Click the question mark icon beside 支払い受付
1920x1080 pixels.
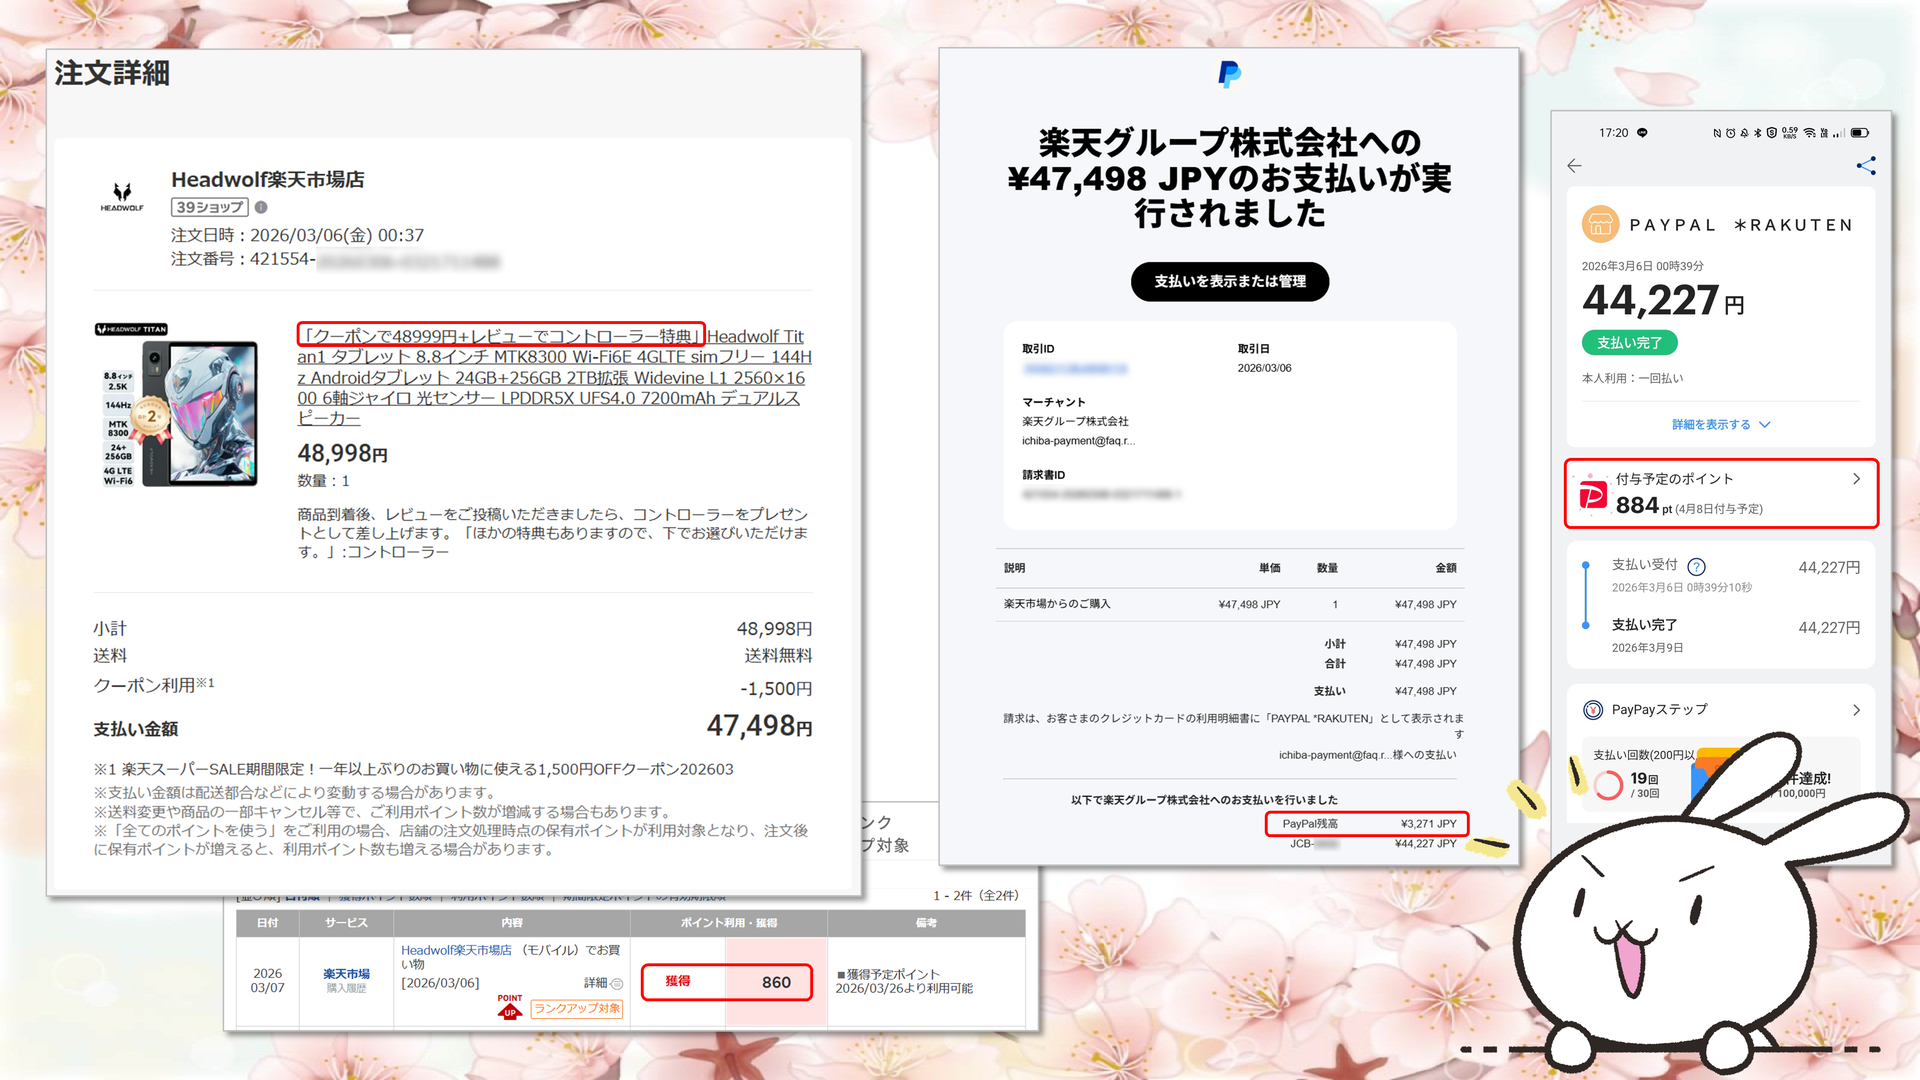(1697, 566)
